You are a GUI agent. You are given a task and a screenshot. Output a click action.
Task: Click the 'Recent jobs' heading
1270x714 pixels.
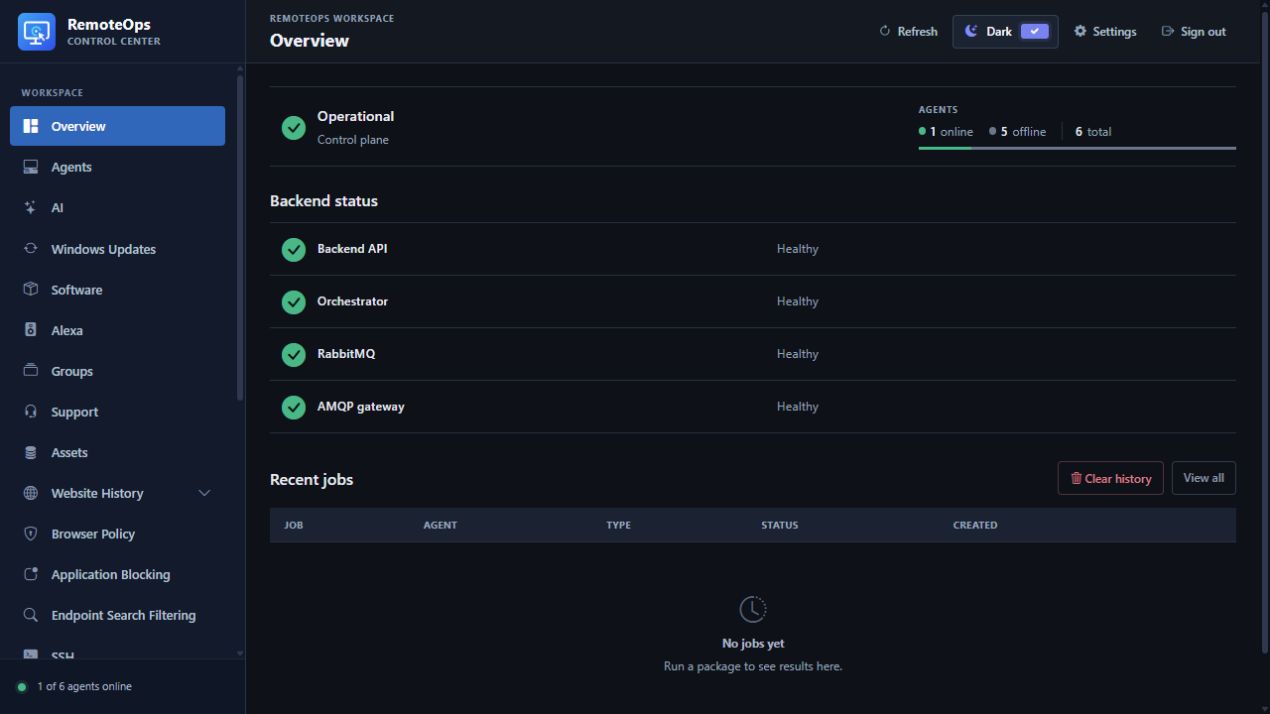point(312,480)
